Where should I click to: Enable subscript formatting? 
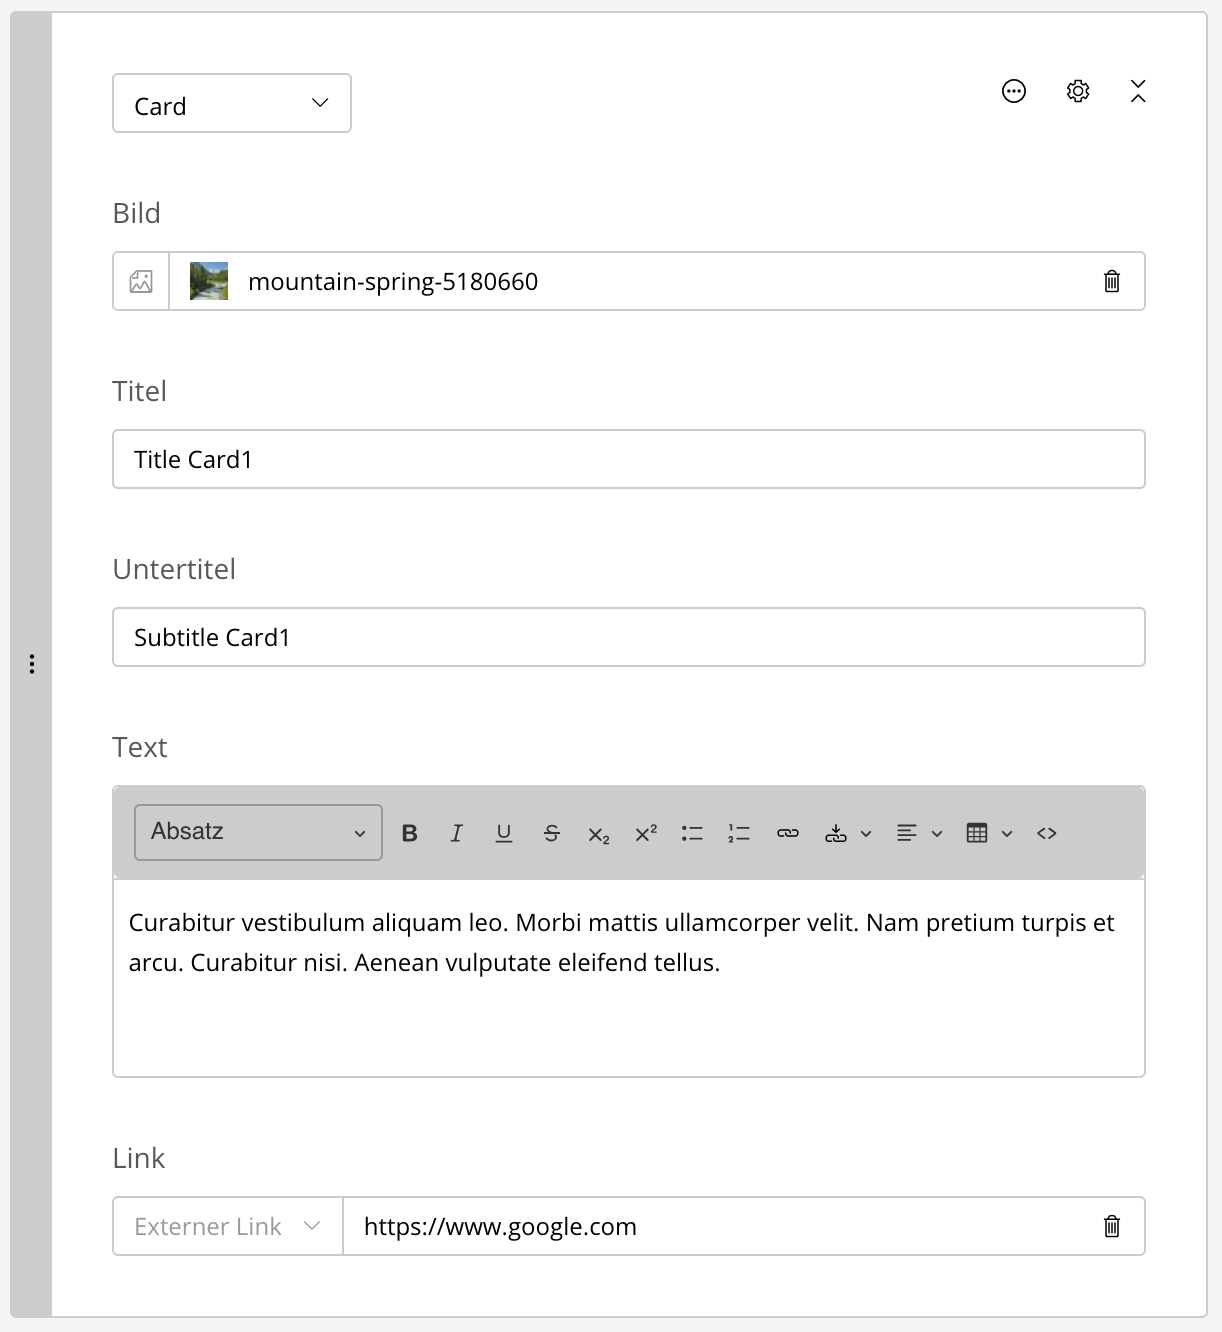[598, 834]
